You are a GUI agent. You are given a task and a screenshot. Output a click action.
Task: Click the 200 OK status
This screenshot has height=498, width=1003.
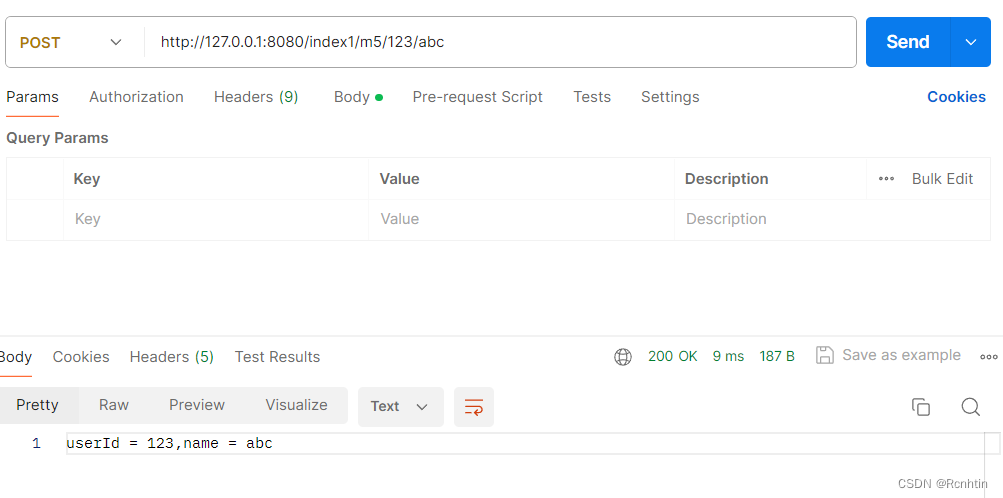tap(672, 356)
